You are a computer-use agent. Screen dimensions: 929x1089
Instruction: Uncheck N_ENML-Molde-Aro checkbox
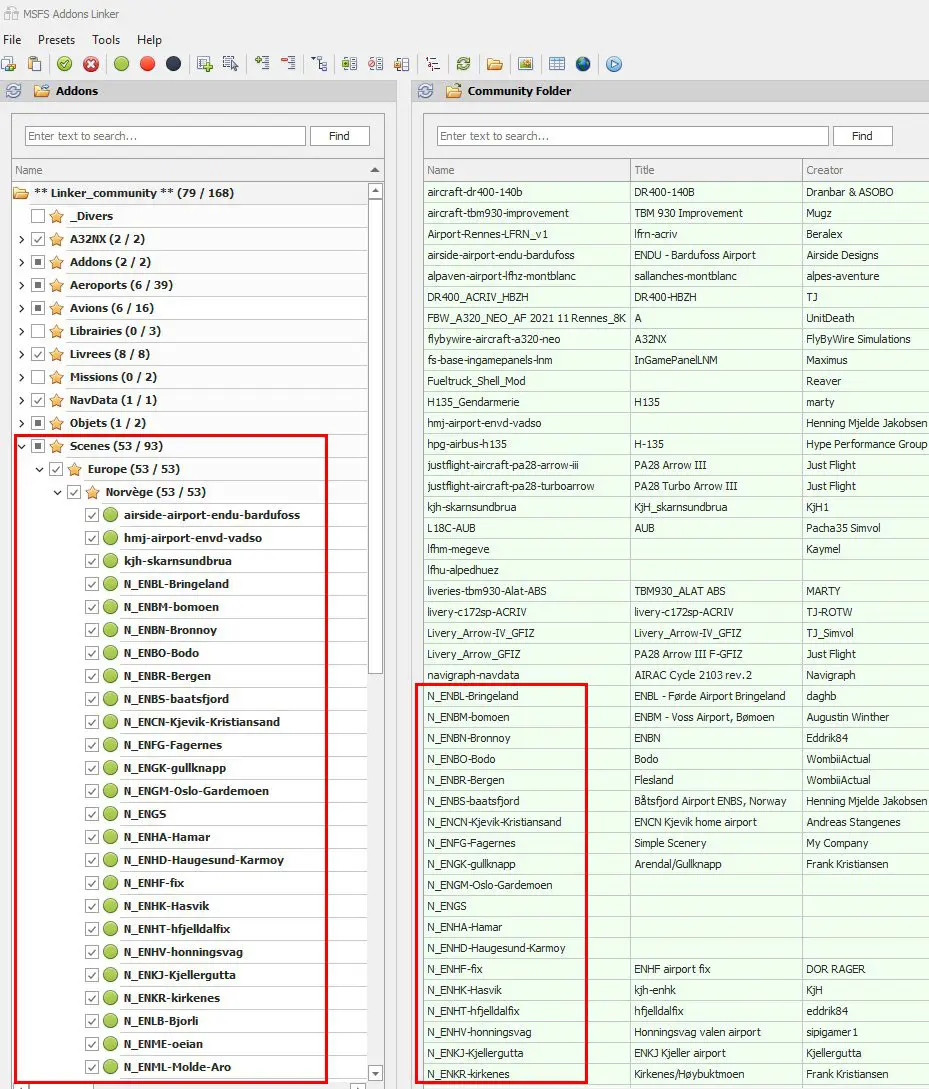click(92, 1067)
